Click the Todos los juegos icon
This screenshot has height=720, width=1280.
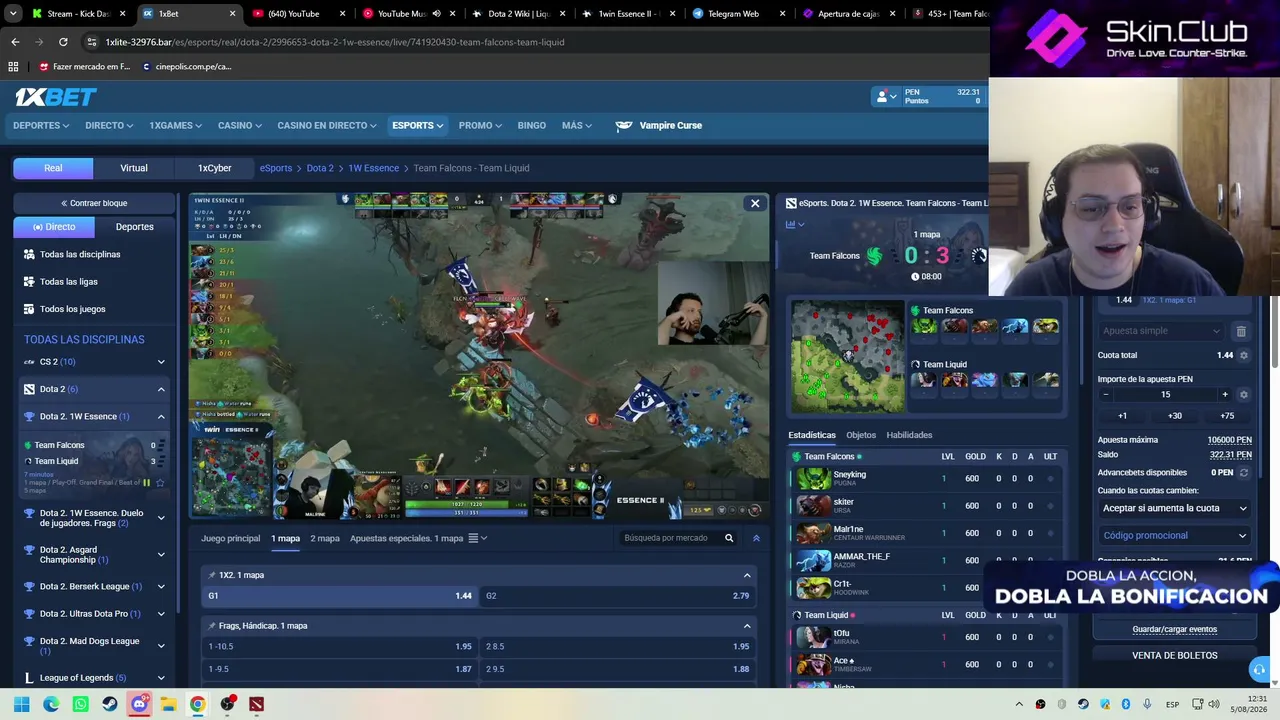pyautogui.click(x=29, y=309)
